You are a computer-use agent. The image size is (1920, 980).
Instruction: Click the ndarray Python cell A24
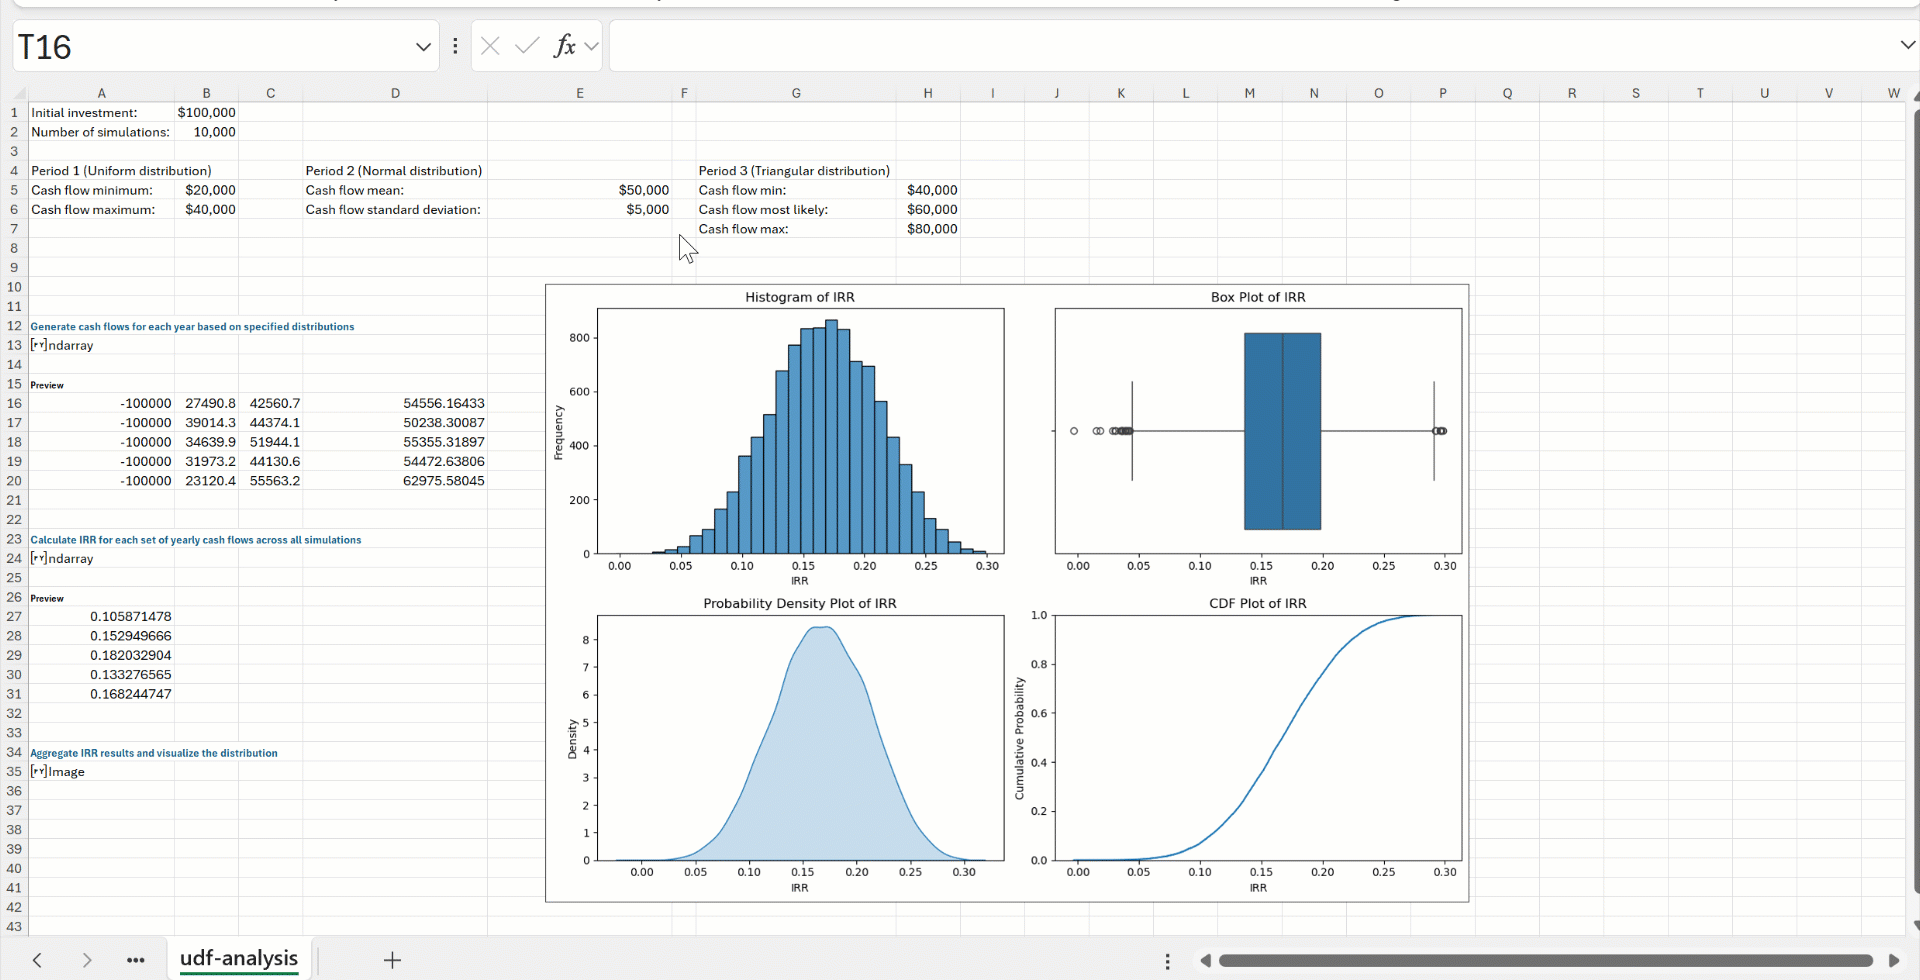(70, 558)
